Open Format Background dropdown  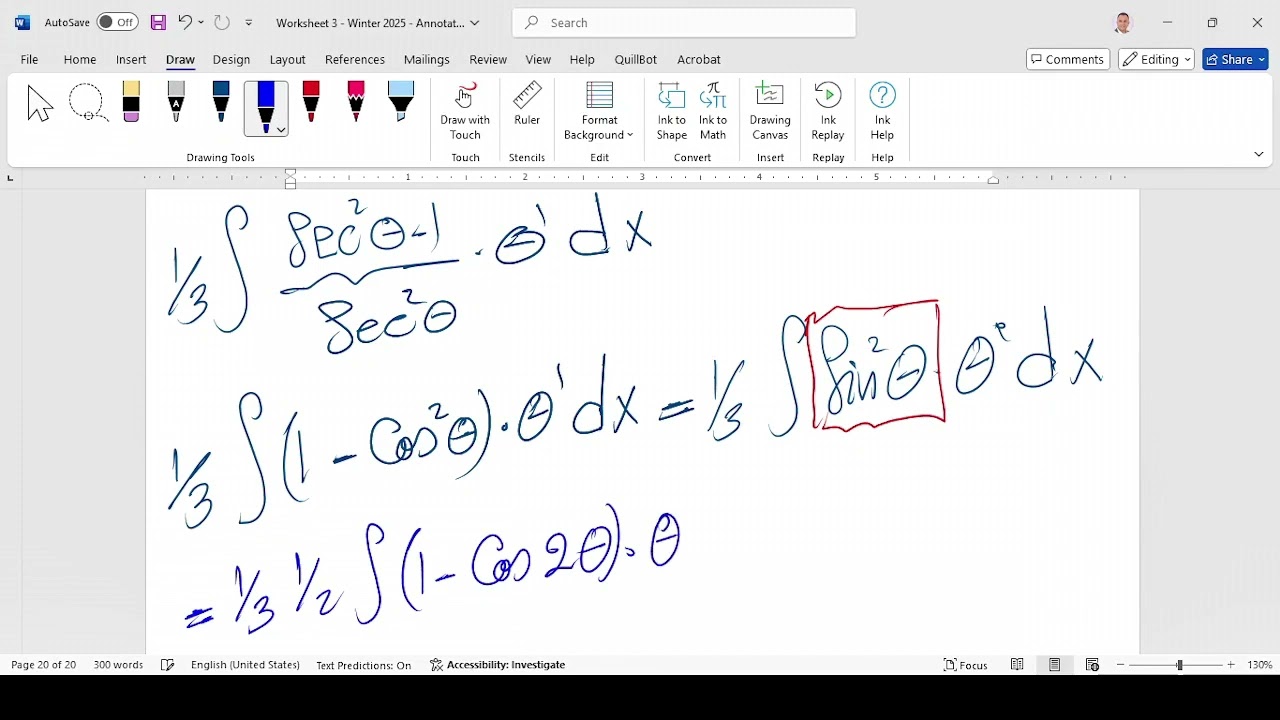(x=599, y=112)
